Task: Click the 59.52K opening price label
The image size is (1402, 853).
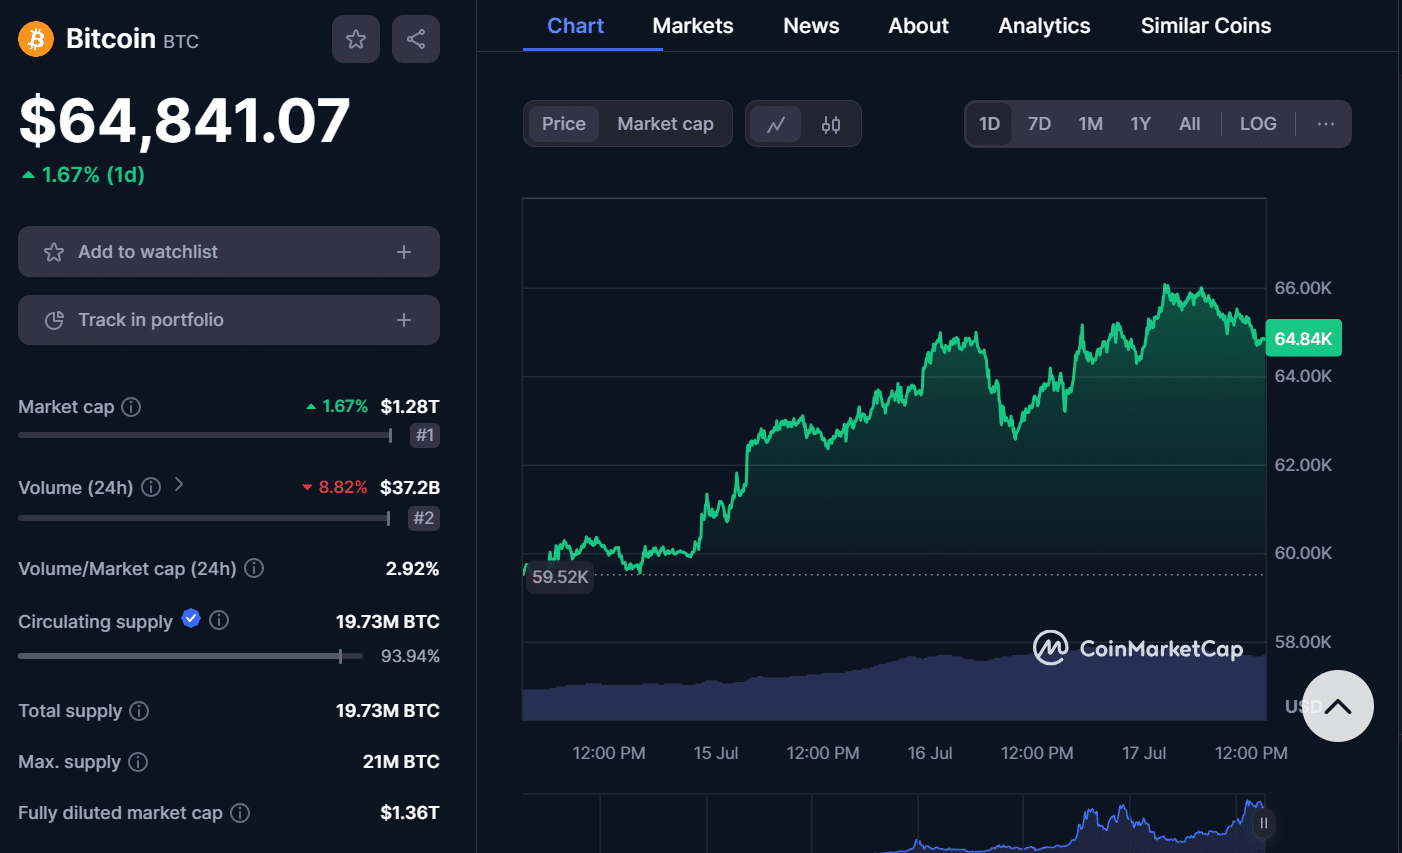Action: tap(560, 577)
